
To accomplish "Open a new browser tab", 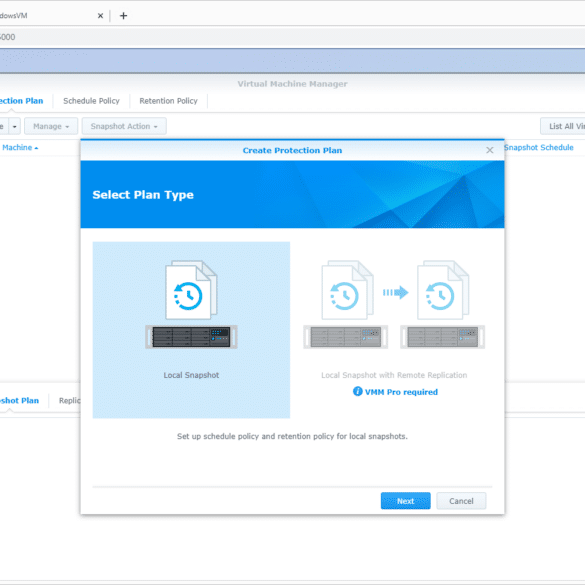I will point(123,16).
